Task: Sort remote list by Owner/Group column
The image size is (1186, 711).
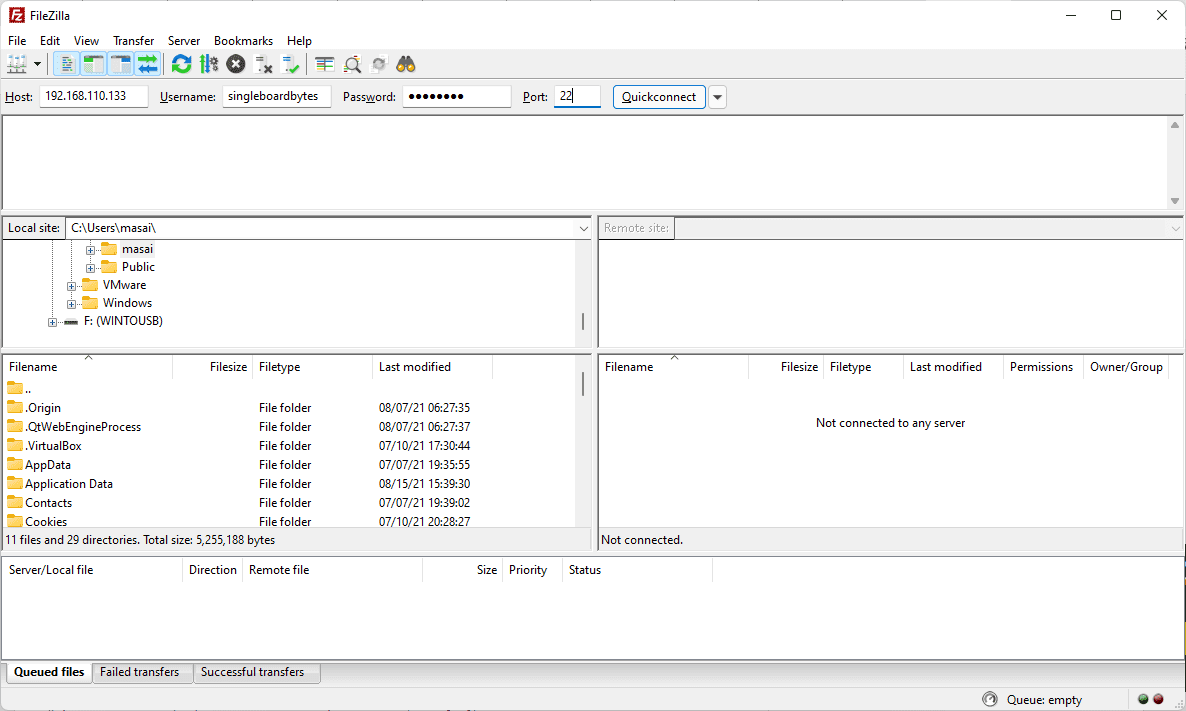Action: tap(1126, 367)
